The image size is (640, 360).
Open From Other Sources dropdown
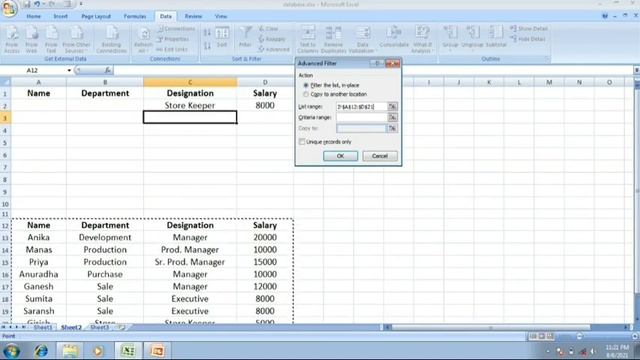coord(76,39)
